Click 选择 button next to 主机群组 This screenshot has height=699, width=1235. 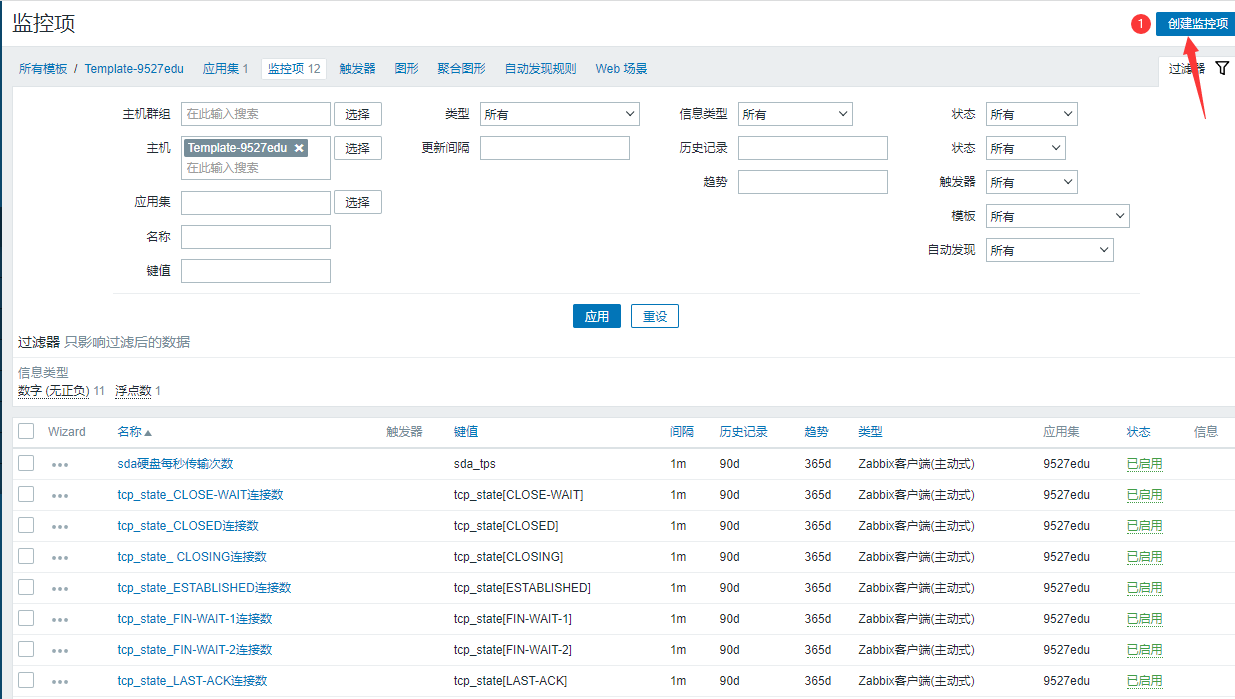tap(358, 114)
